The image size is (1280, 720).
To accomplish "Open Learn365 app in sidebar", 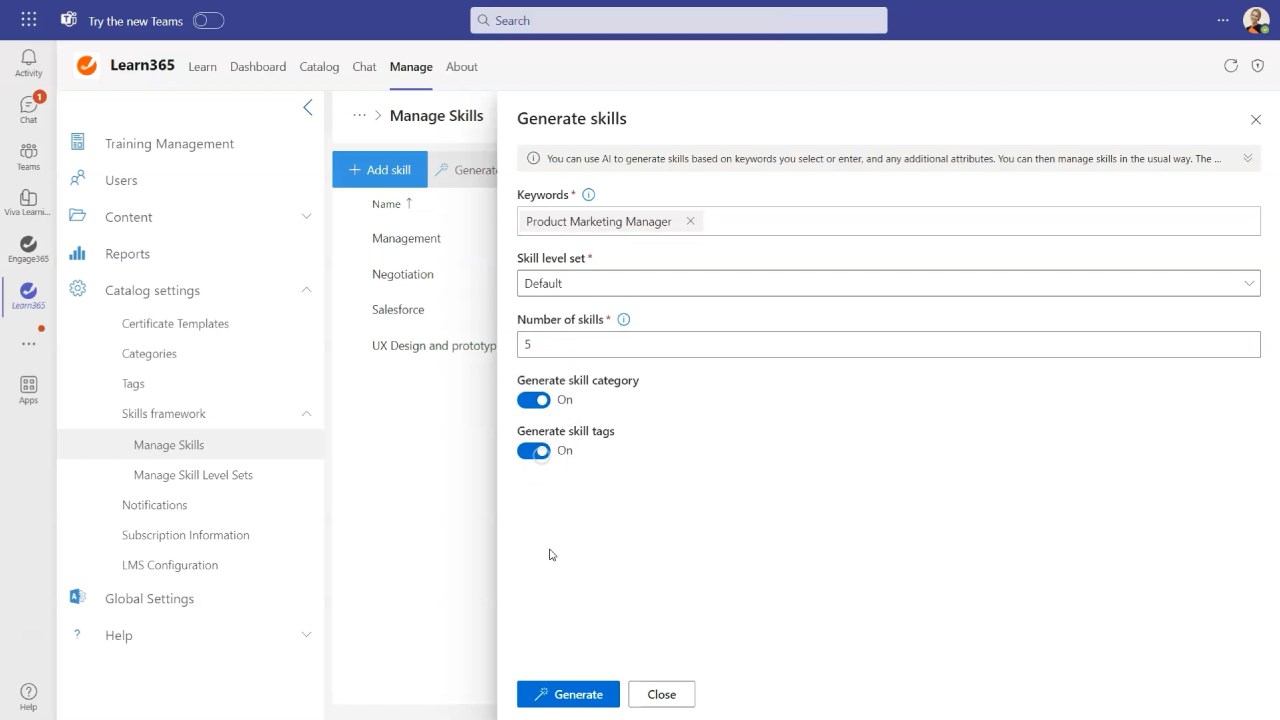I will tap(28, 295).
